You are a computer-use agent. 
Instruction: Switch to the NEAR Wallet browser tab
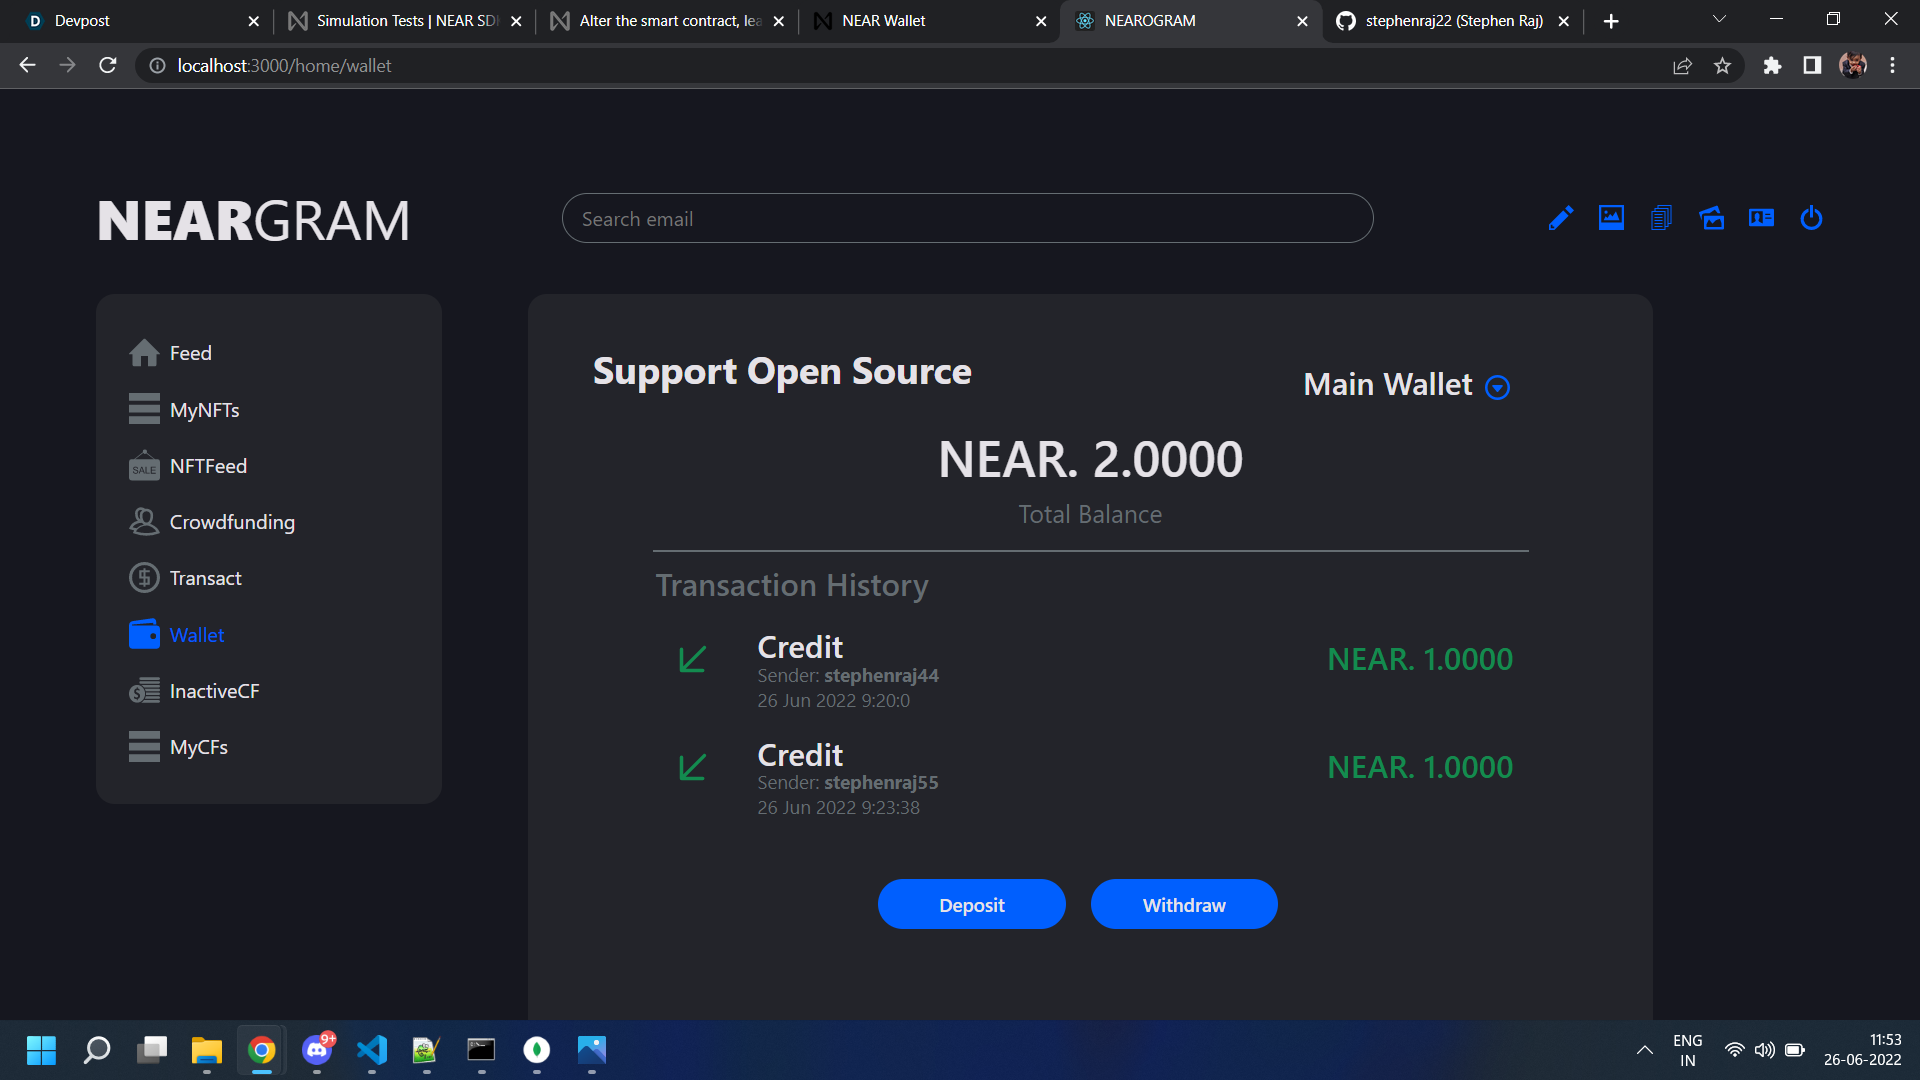click(x=884, y=21)
